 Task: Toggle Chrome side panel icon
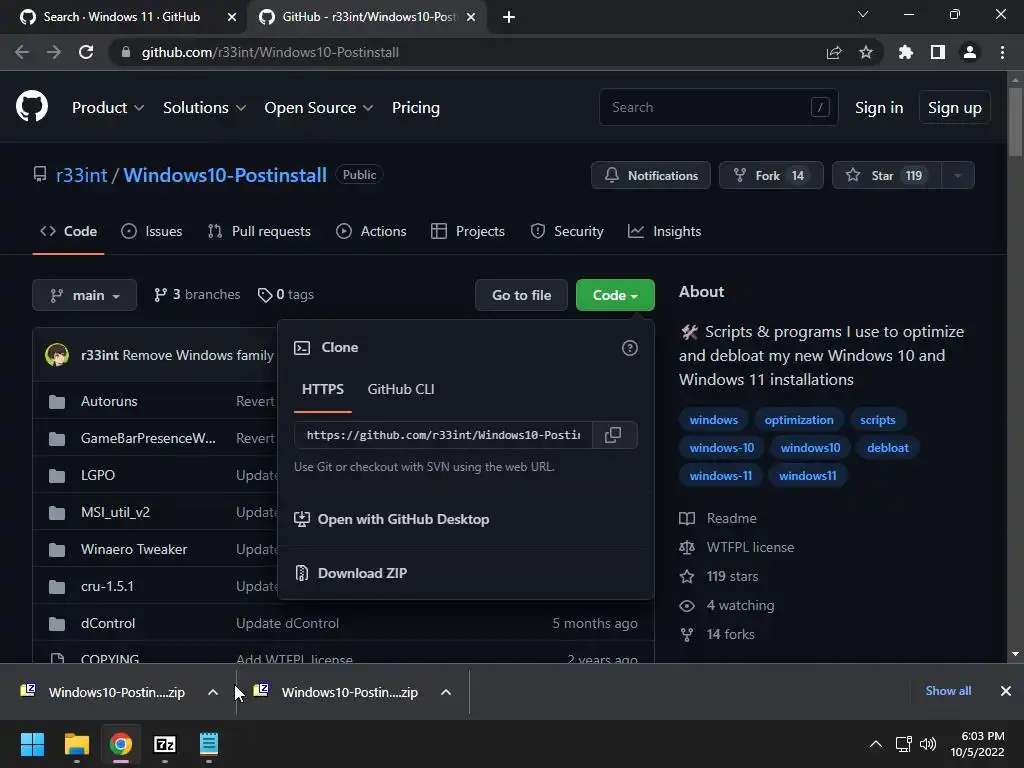coord(938,52)
